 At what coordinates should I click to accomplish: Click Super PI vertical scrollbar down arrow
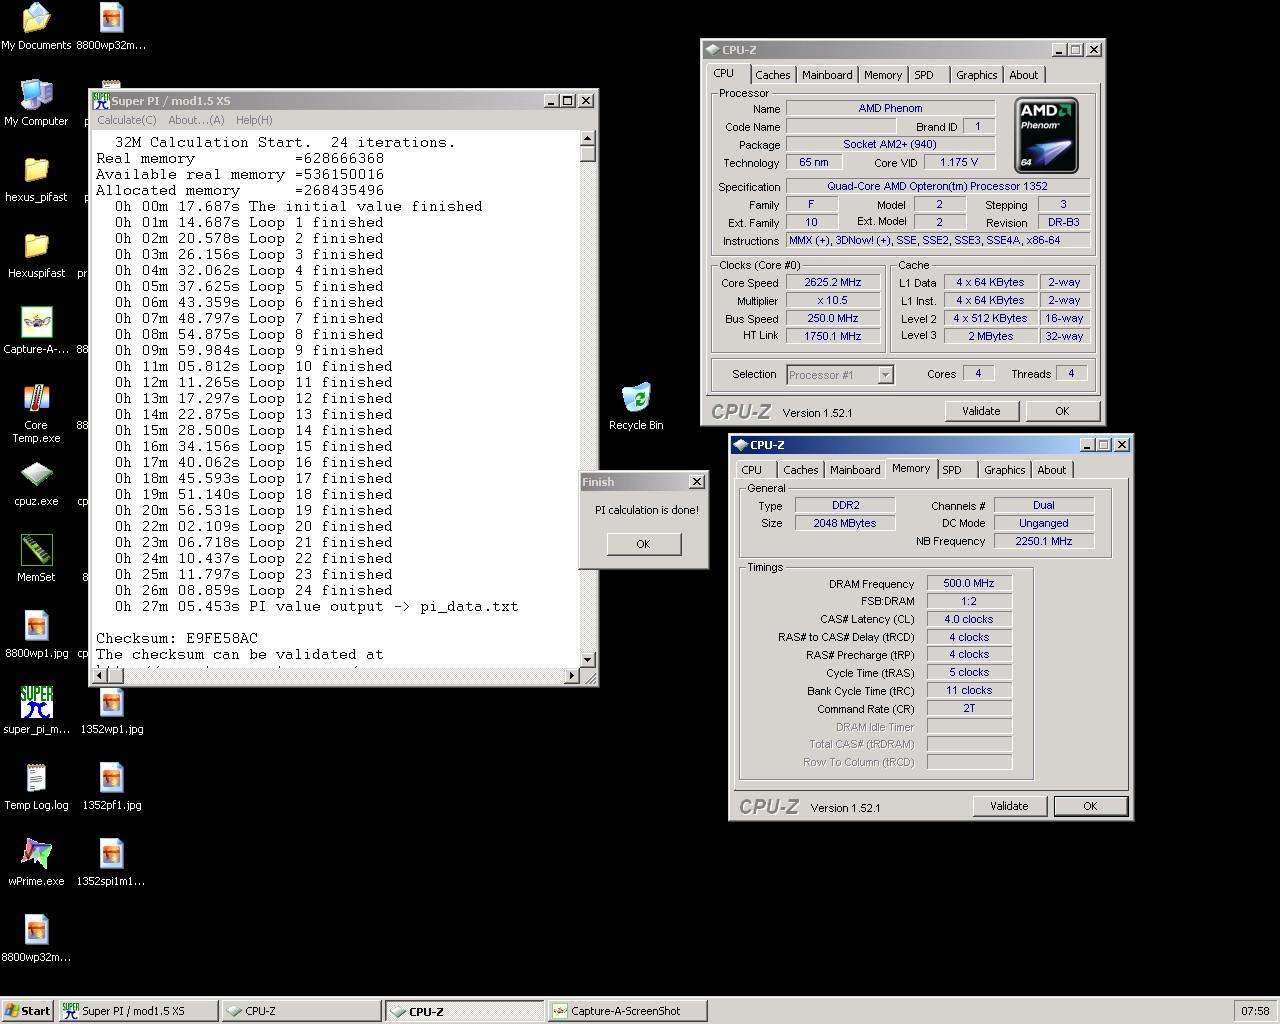[588, 659]
